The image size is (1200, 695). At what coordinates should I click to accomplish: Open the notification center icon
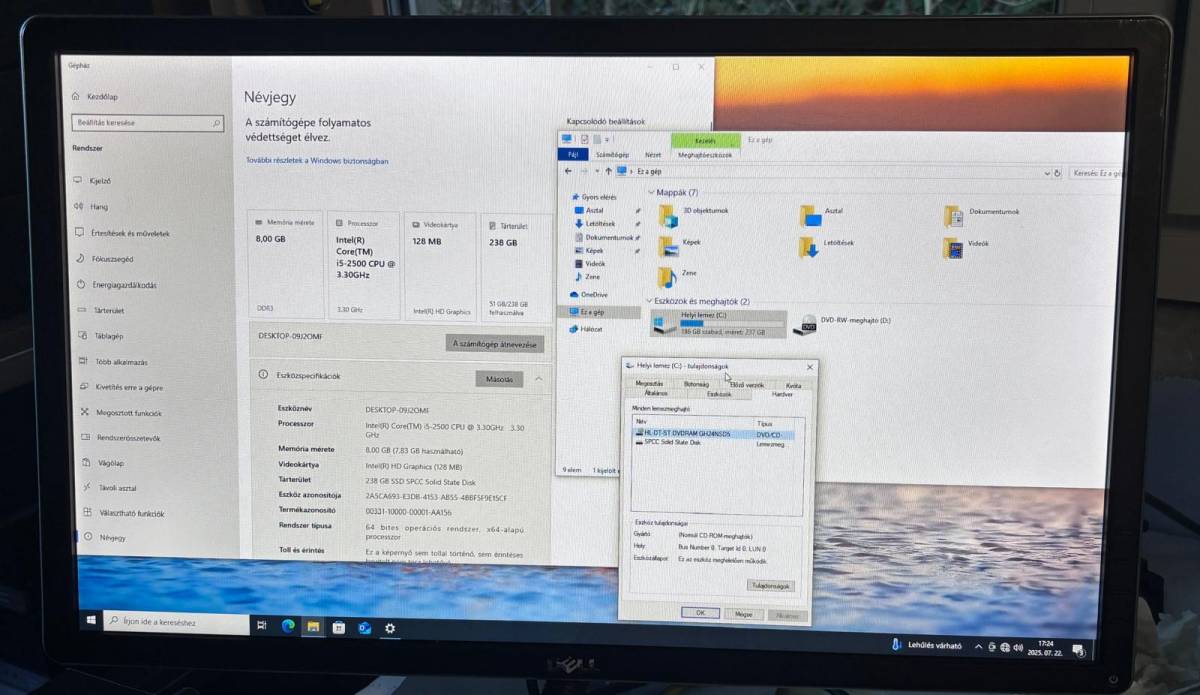(x=1078, y=650)
